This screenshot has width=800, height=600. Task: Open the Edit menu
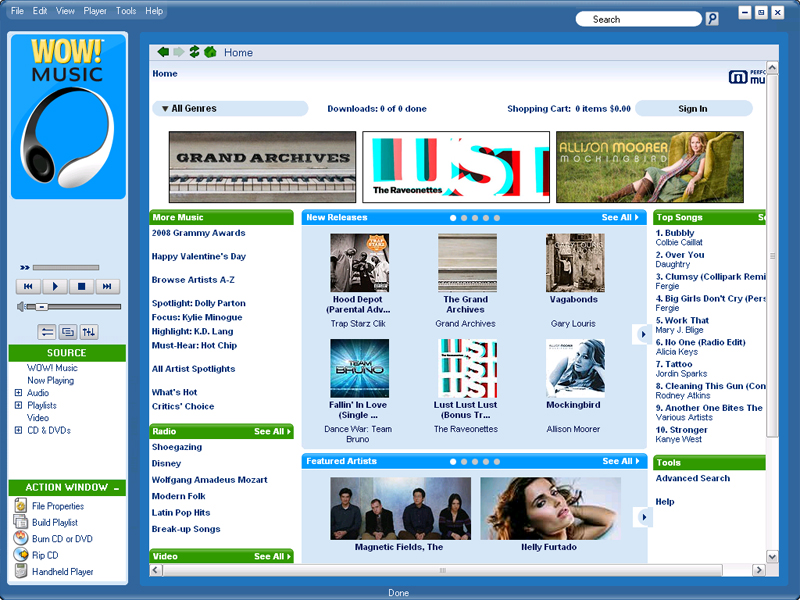pyautogui.click(x=40, y=11)
